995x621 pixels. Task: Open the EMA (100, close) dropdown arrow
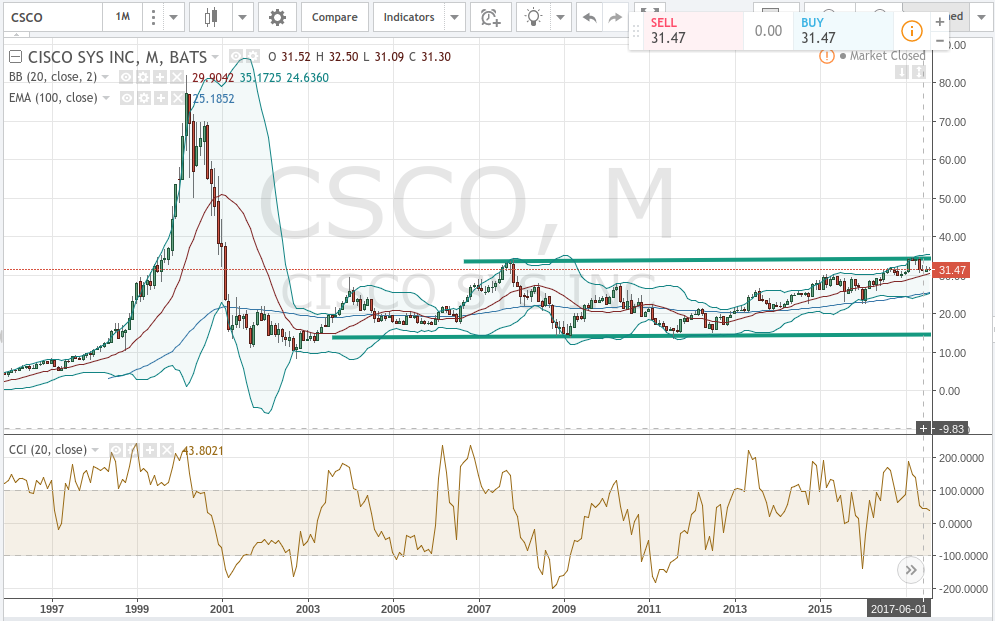(x=106, y=98)
